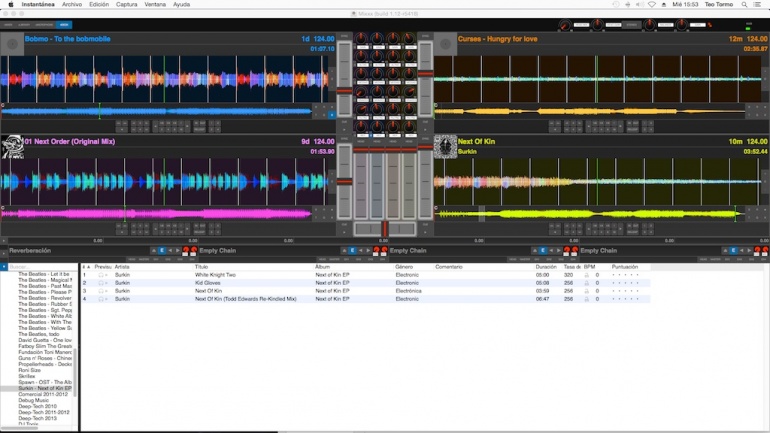Click RELOOP under the 01 Next Order deck
The image size is (770, 433).
coord(199,232)
